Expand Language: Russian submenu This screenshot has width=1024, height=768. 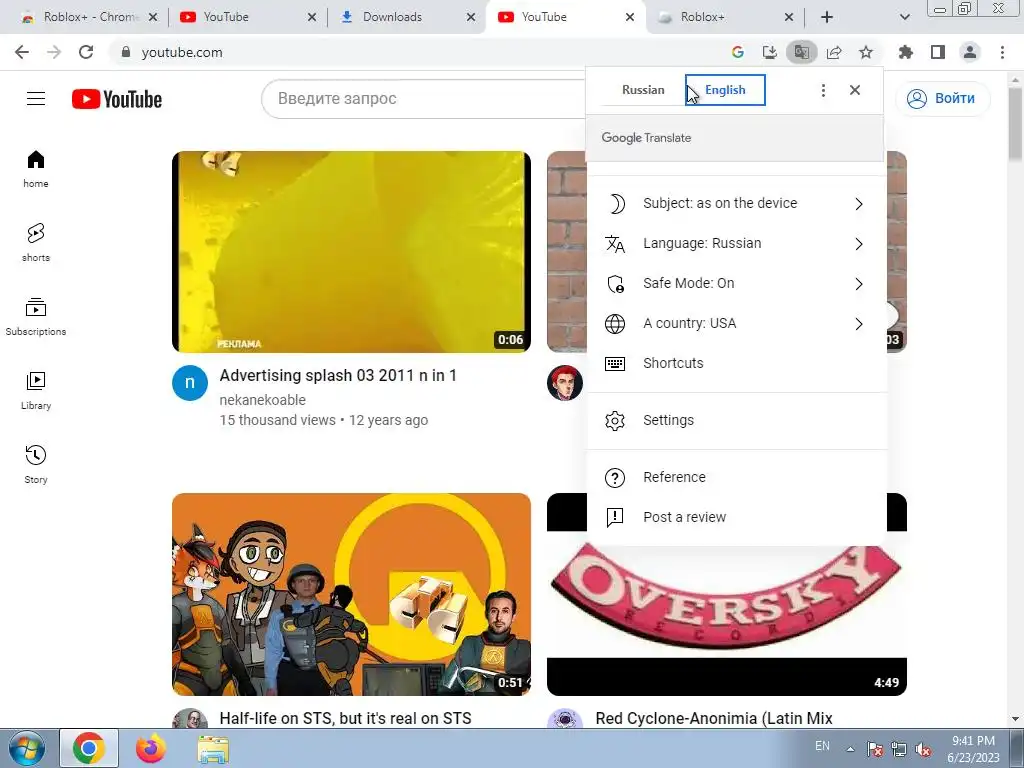pyautogui.click(x=737, y=244)
